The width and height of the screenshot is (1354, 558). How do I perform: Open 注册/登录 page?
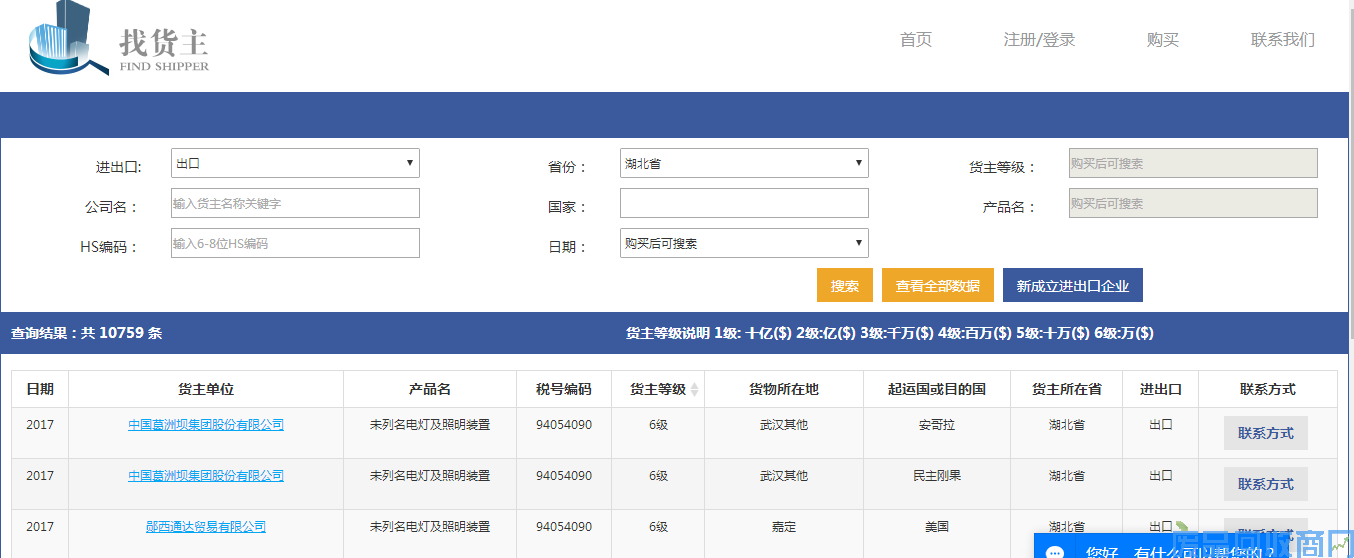point(1039,40)
